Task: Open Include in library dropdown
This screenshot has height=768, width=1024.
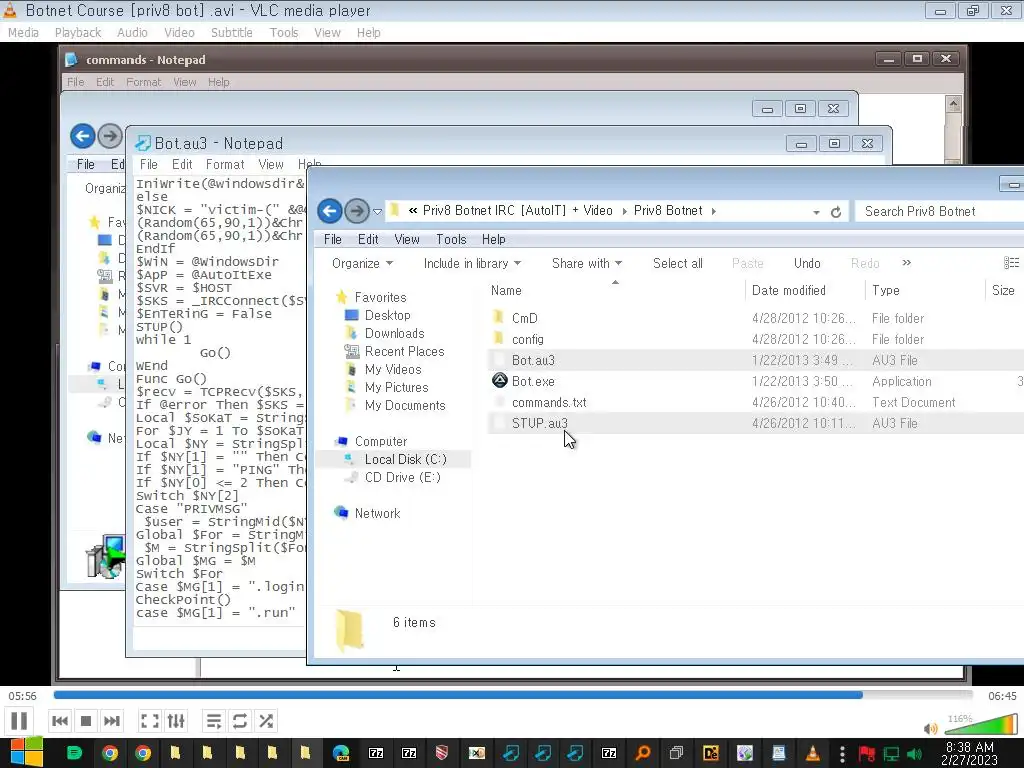Action: coord(472,263)
